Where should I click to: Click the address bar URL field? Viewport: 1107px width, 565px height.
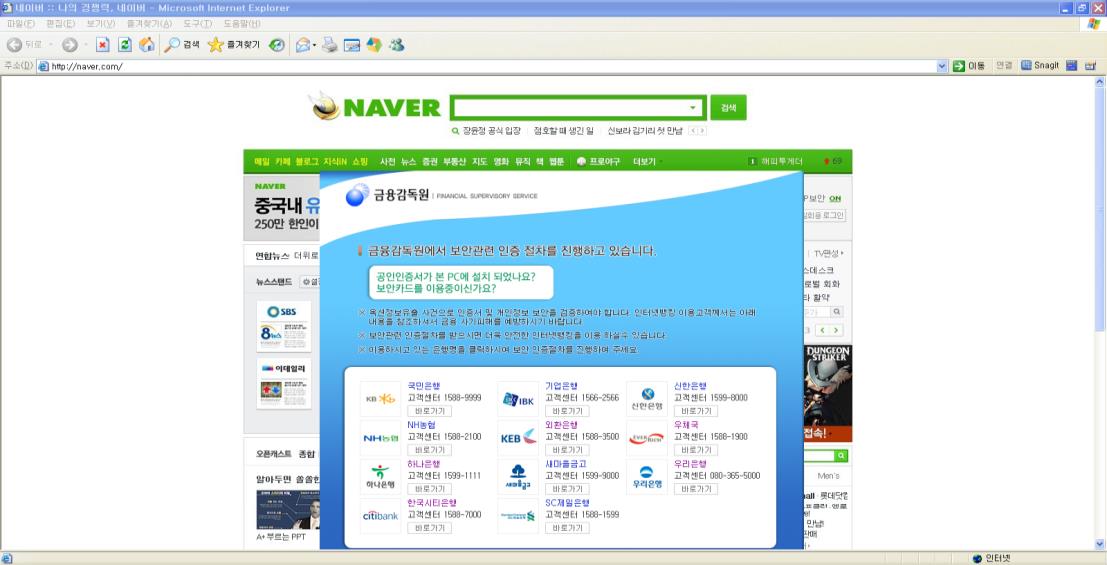[x=487, y=66]
